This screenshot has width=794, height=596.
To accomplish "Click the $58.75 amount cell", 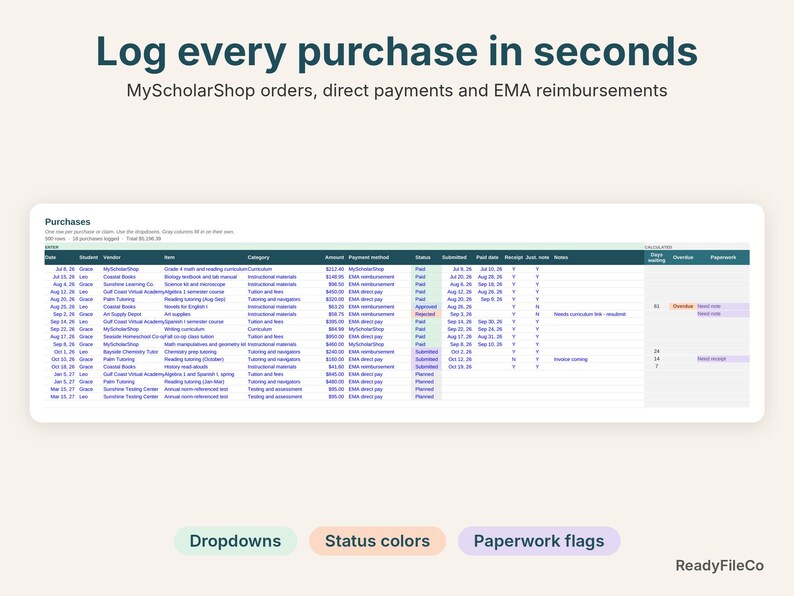I will coord(336,314).
